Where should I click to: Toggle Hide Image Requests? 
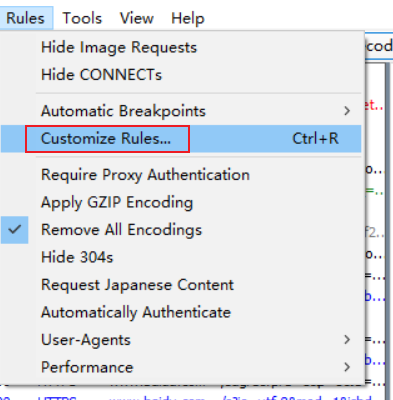(181, 47)
